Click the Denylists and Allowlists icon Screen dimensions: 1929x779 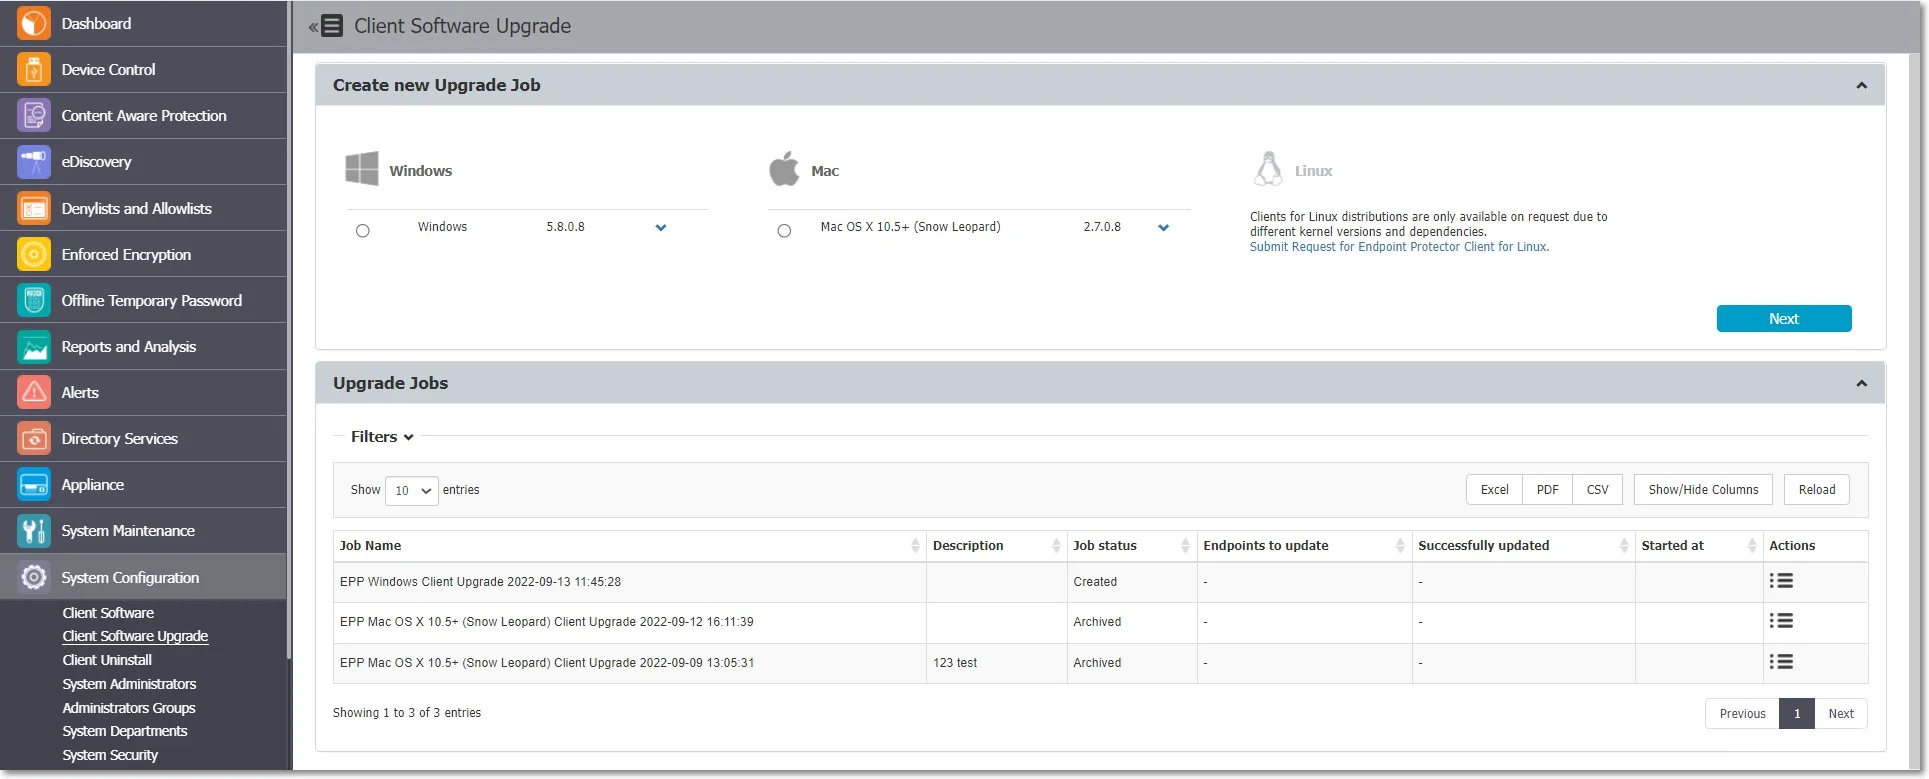[x=34, y=208]
